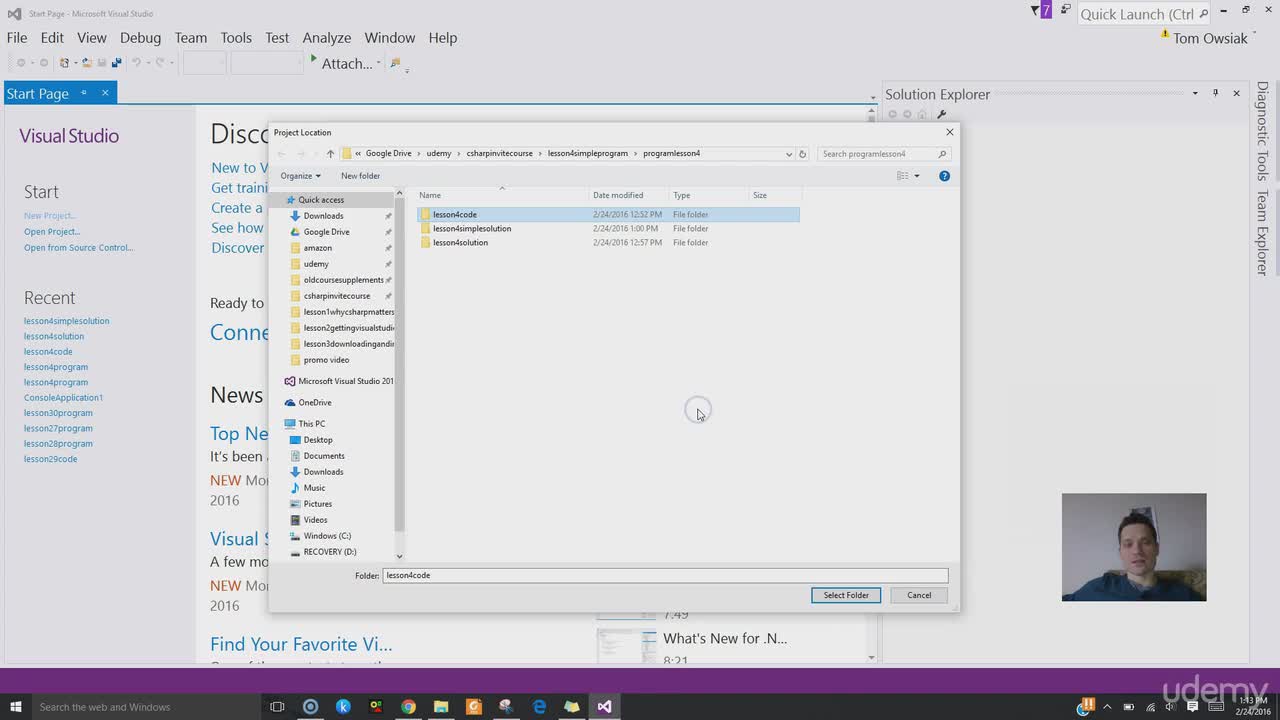Open the Team Explorer side tab
Screen dimensions: 1280x720
(1262, 233)
